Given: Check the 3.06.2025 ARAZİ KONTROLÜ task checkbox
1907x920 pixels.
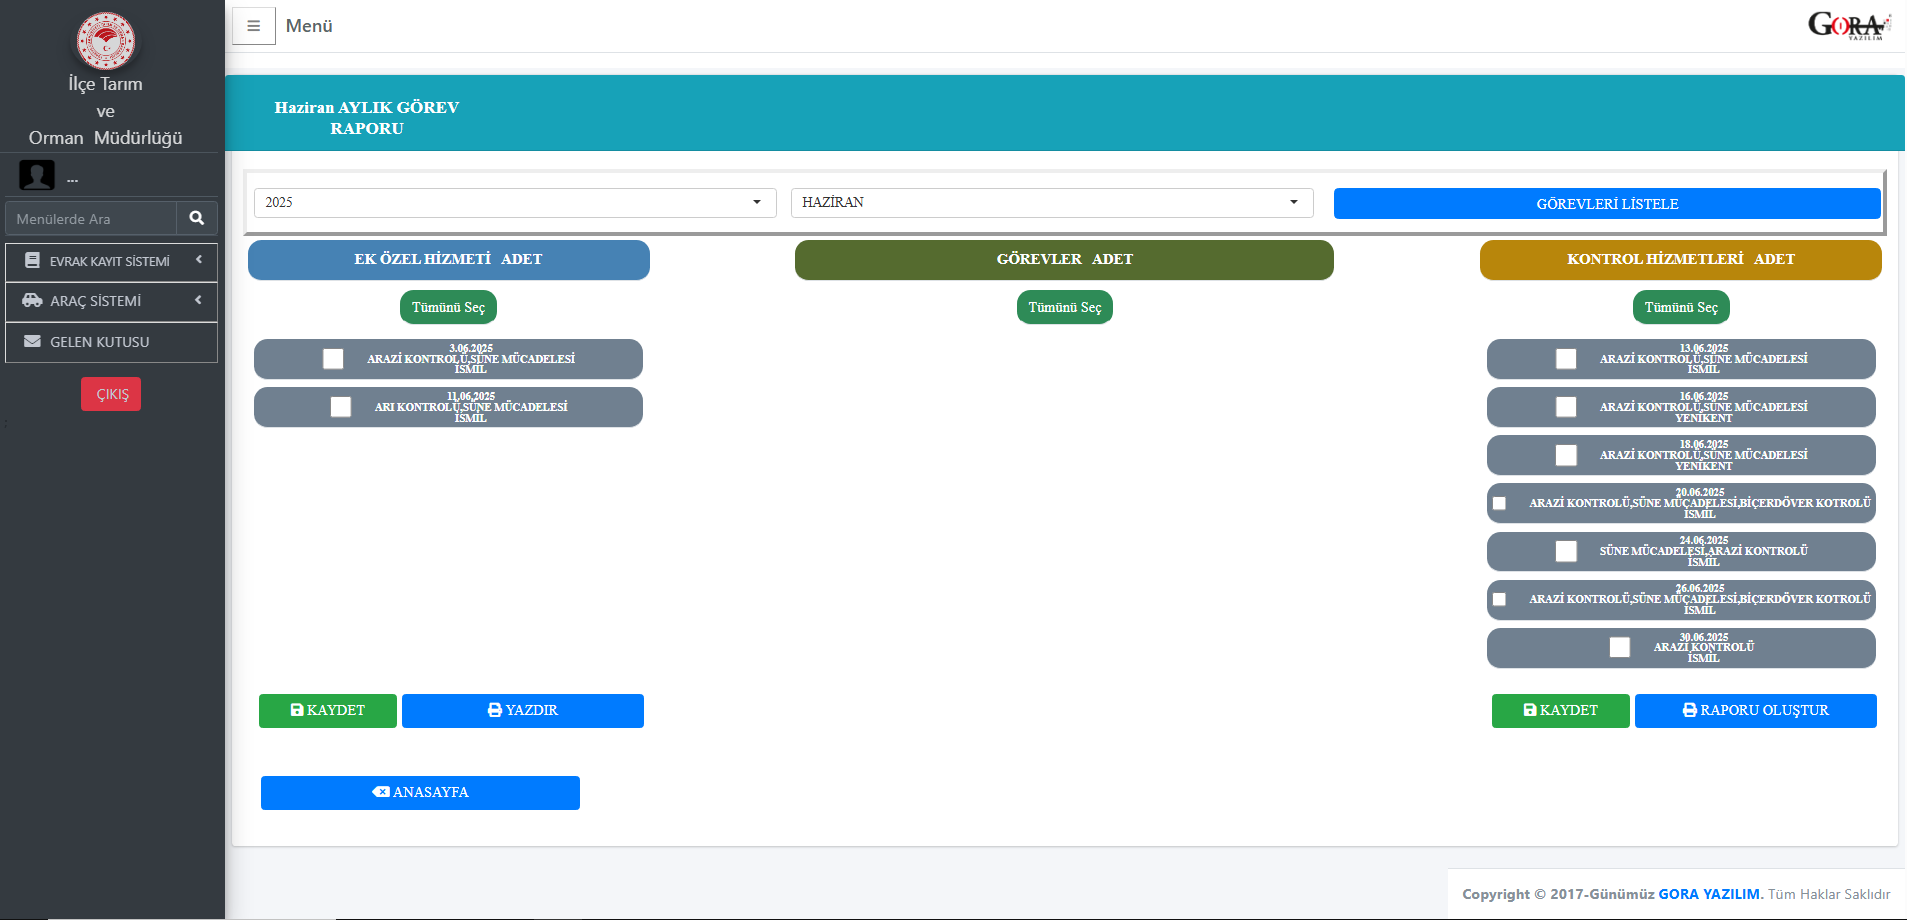Looking at the screenshot, I should click(x=333, y=359).
